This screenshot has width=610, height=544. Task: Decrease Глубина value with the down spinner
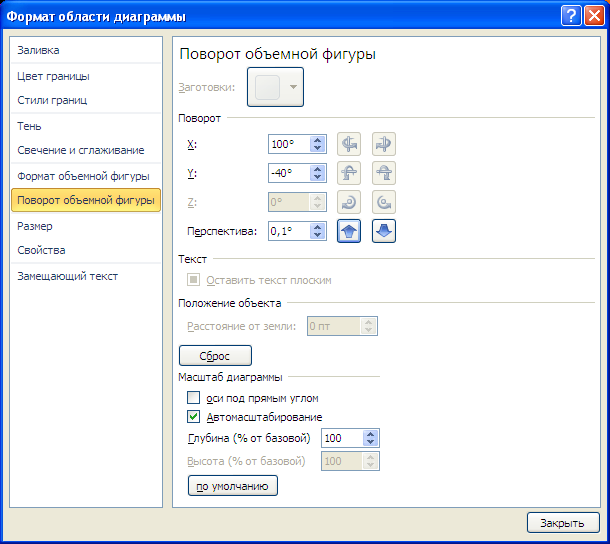click(x=370, y=442)
